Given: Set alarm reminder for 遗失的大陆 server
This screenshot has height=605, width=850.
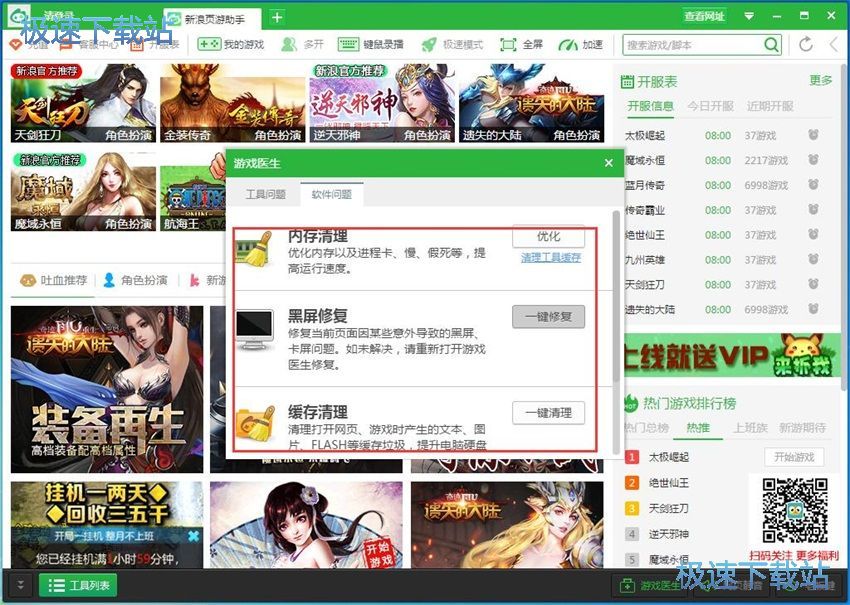Looking at the screenshot, I should (x=813, y=309).
